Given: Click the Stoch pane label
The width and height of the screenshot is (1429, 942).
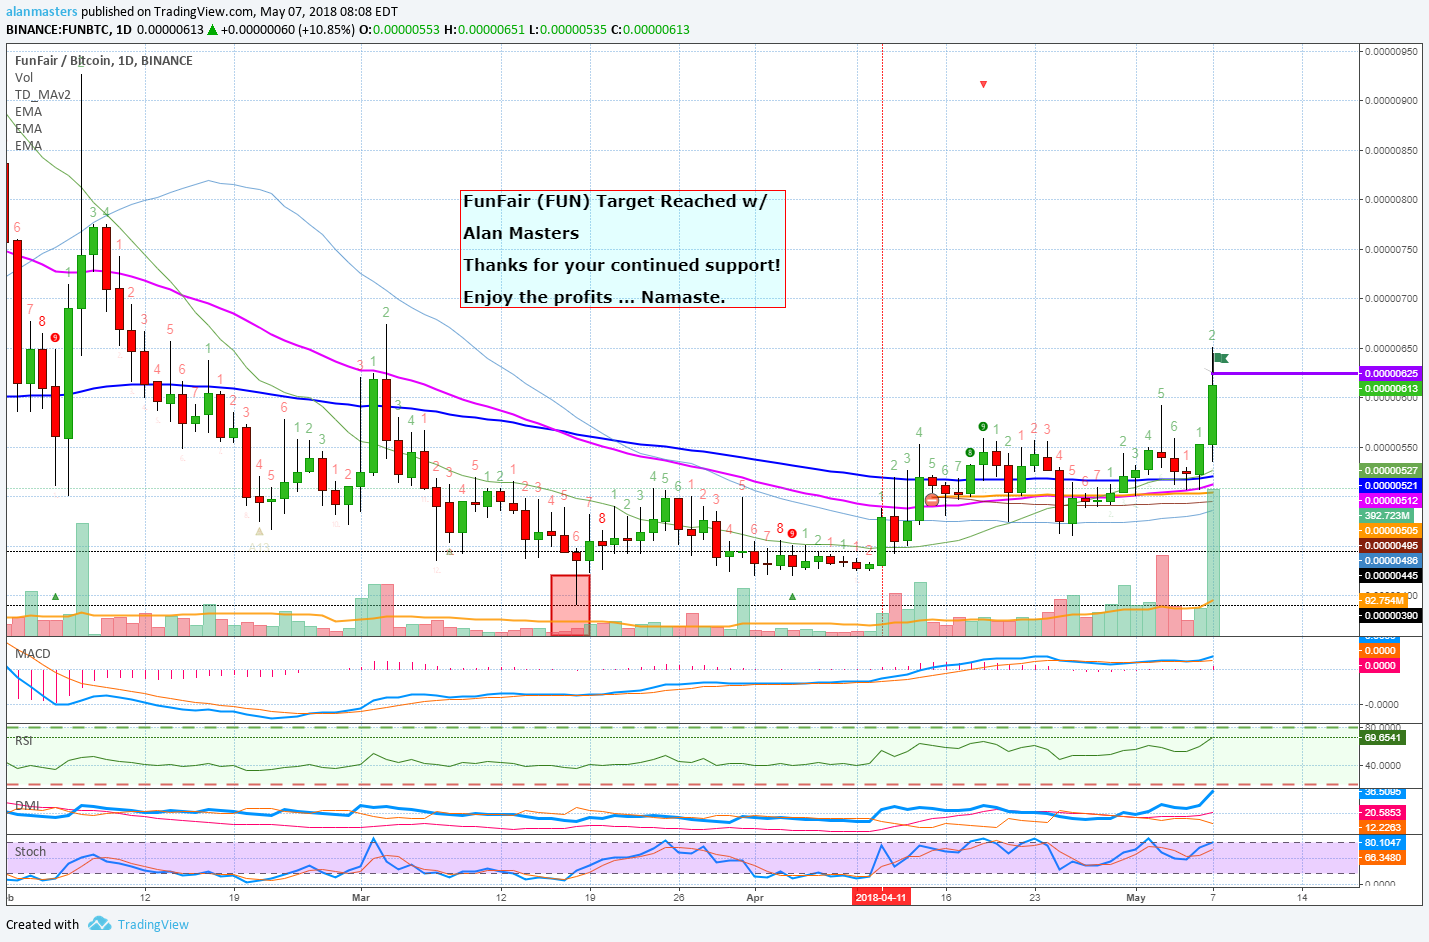Looking at the screenshot, I should point(30,851).
